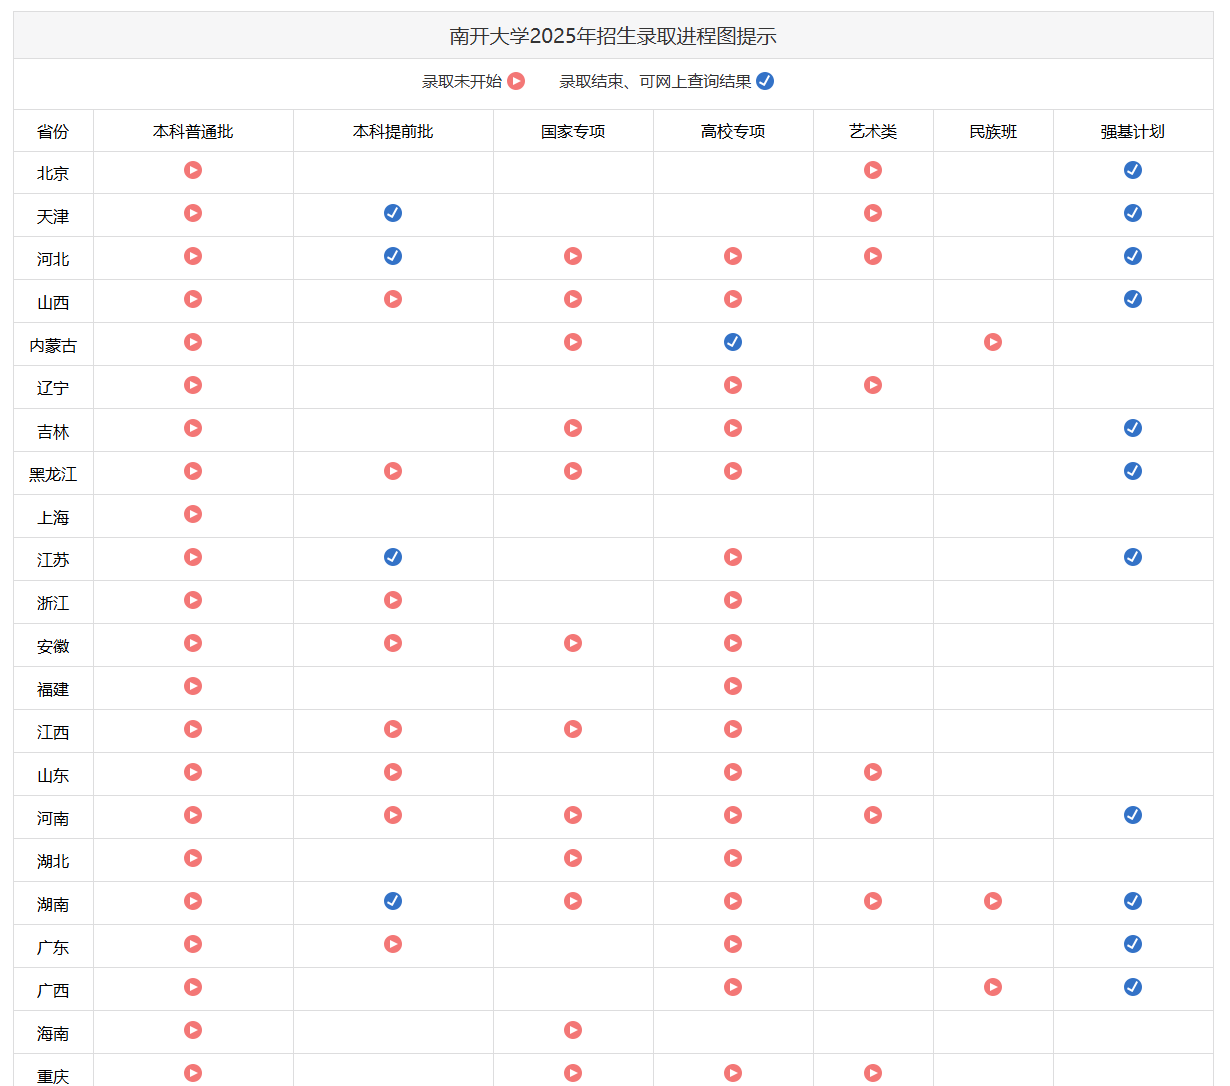Click 山东 艺术类 red play icon
This screenshot has width=1230, height=1086.
873,772
